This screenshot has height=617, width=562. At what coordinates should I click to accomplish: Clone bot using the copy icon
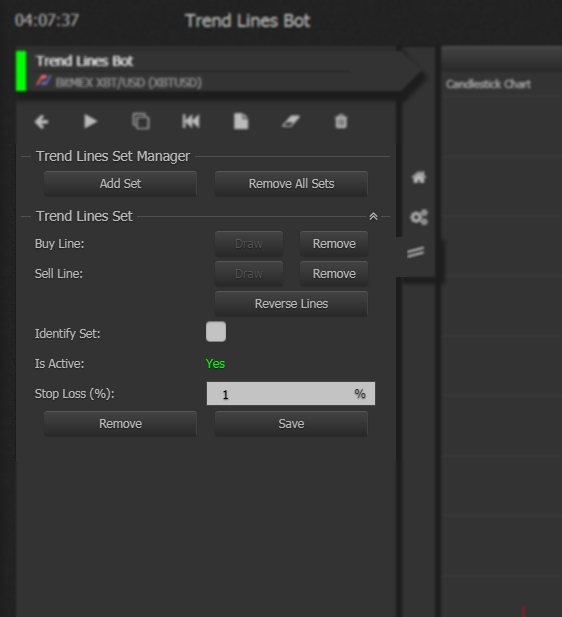(x=141, y=121)
